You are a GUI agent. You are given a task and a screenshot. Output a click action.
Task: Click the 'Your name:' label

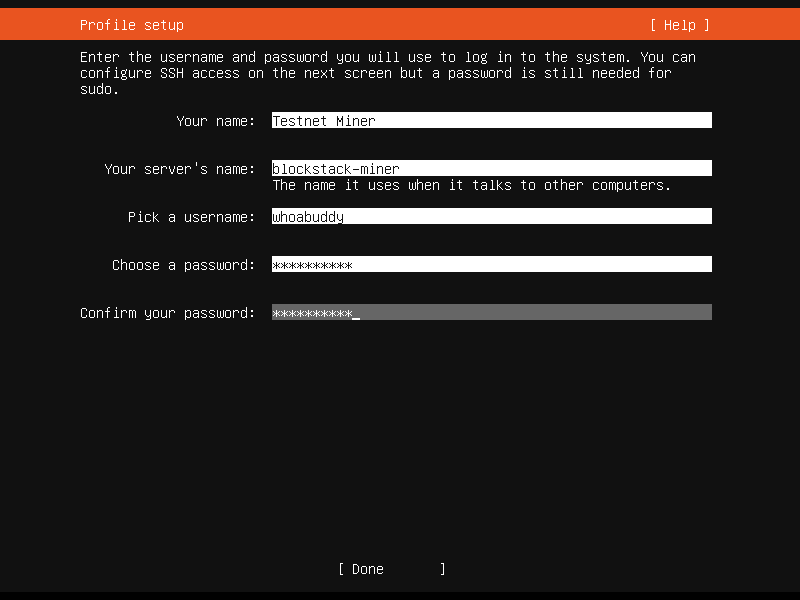215,121
